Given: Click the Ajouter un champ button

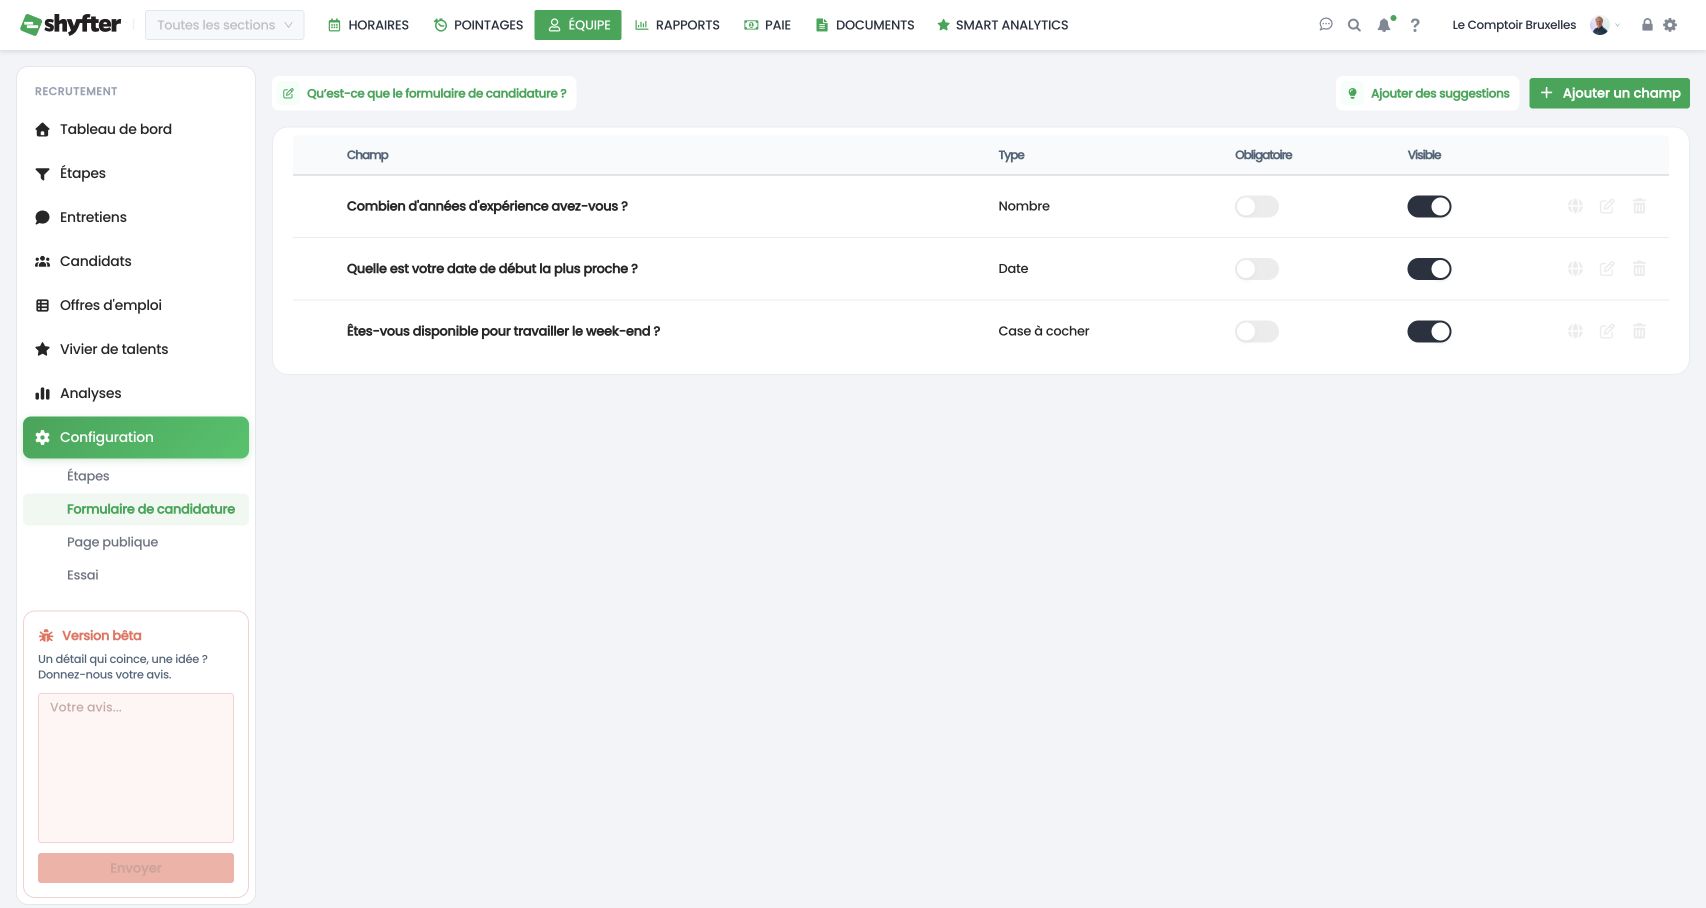Looking at the screenshot, I should pyautogui.click(x=1609, y=93).
